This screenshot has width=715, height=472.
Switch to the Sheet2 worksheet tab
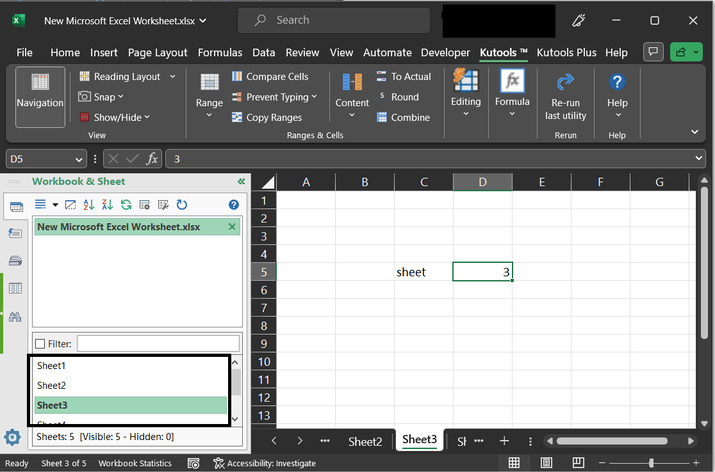365,441
